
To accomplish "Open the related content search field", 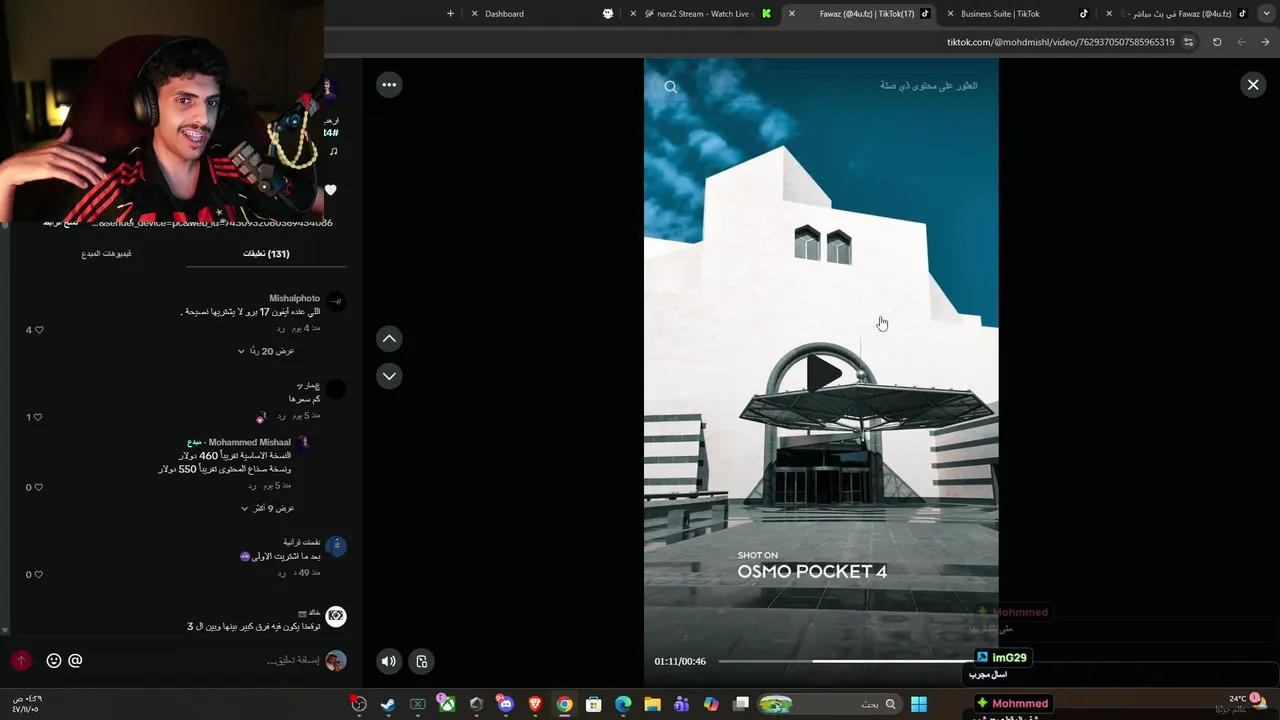I will 928,86.
